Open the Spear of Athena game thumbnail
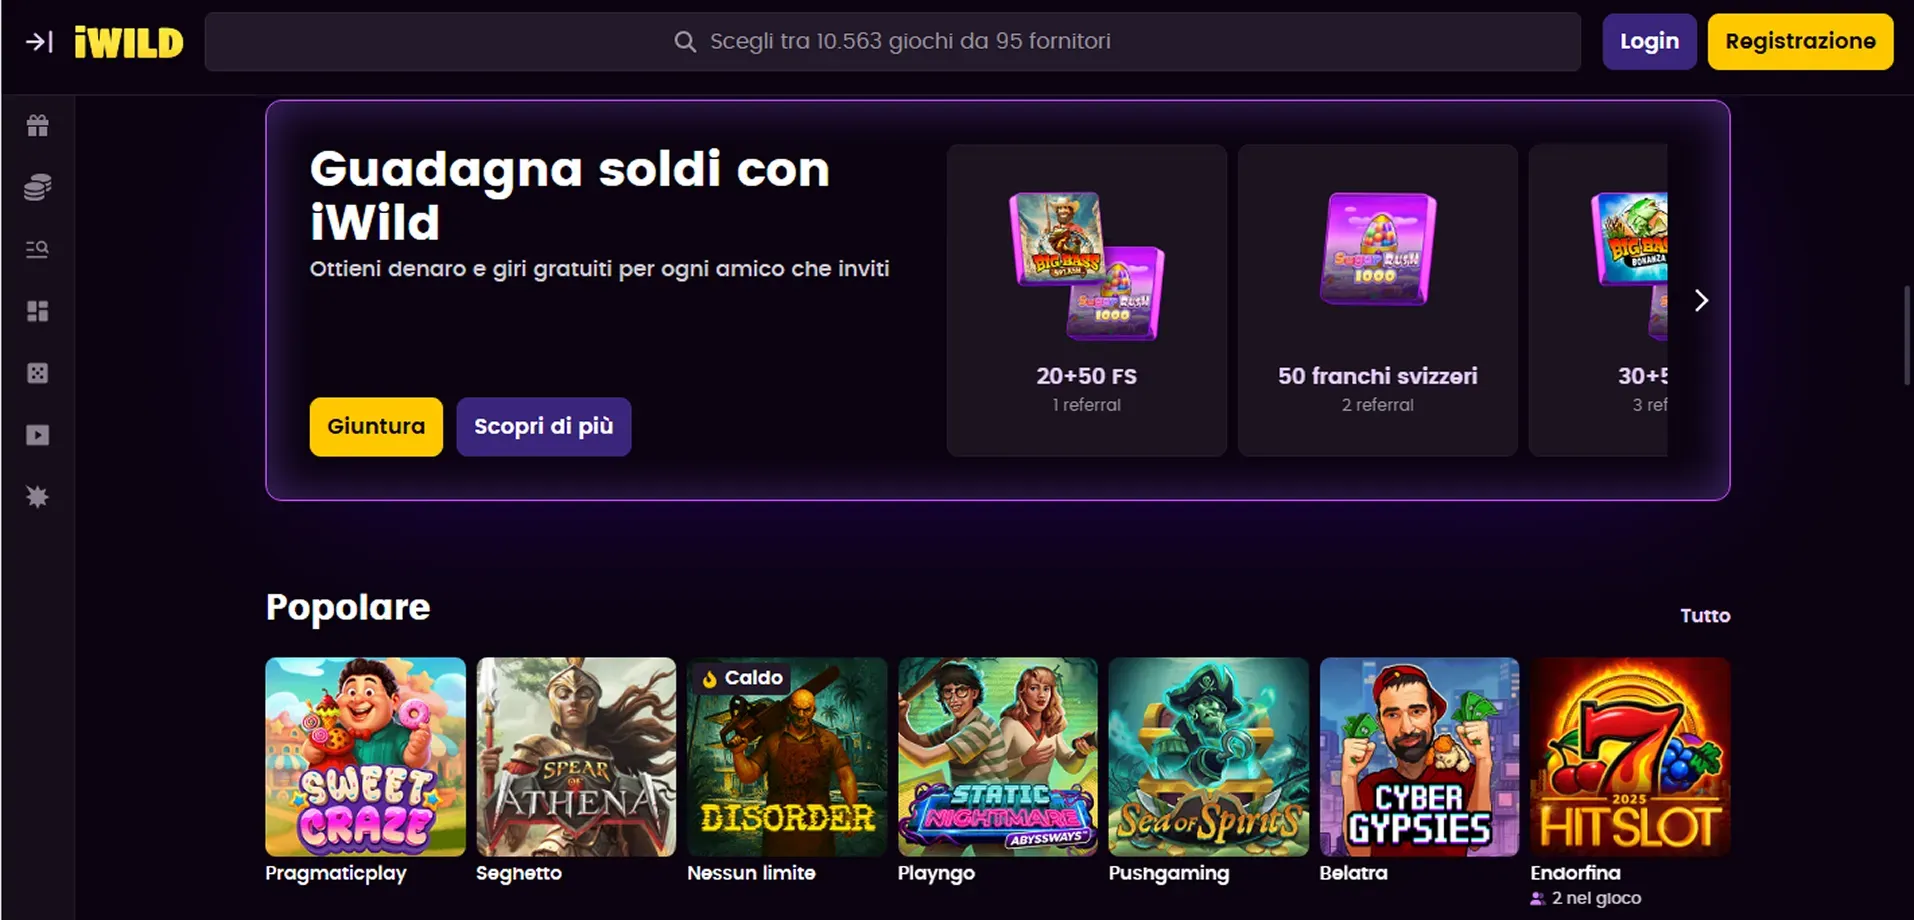 click(577, 757)
